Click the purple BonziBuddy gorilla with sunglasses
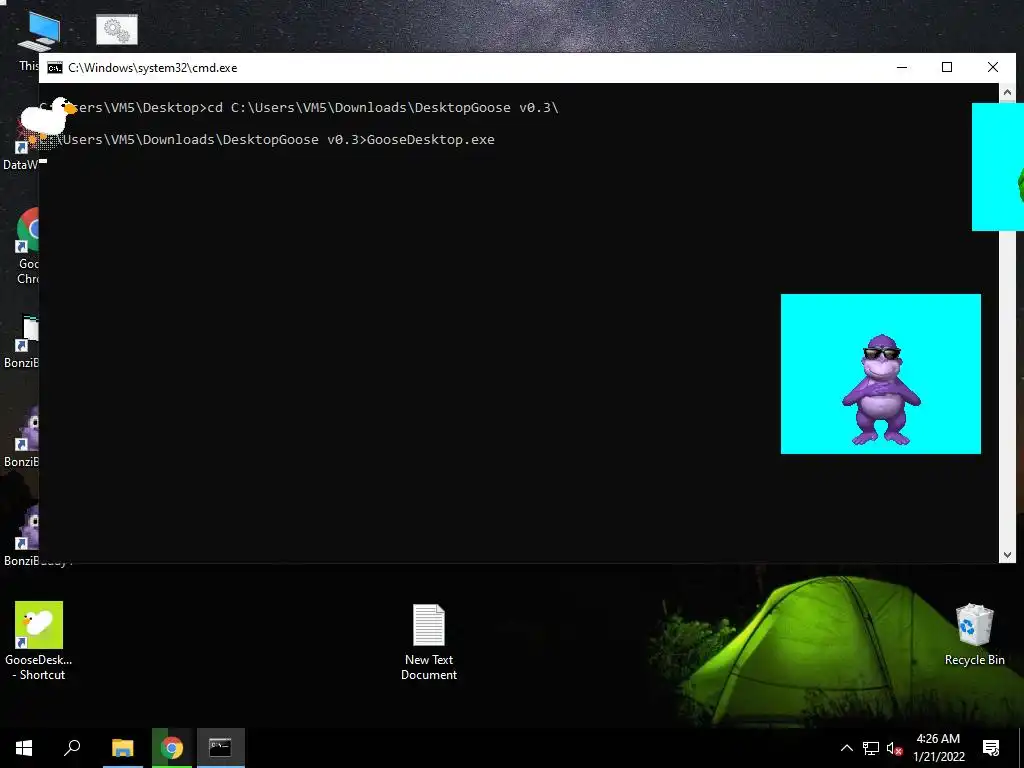This screenshot has width=1024, height=768. tap(881, 391)
